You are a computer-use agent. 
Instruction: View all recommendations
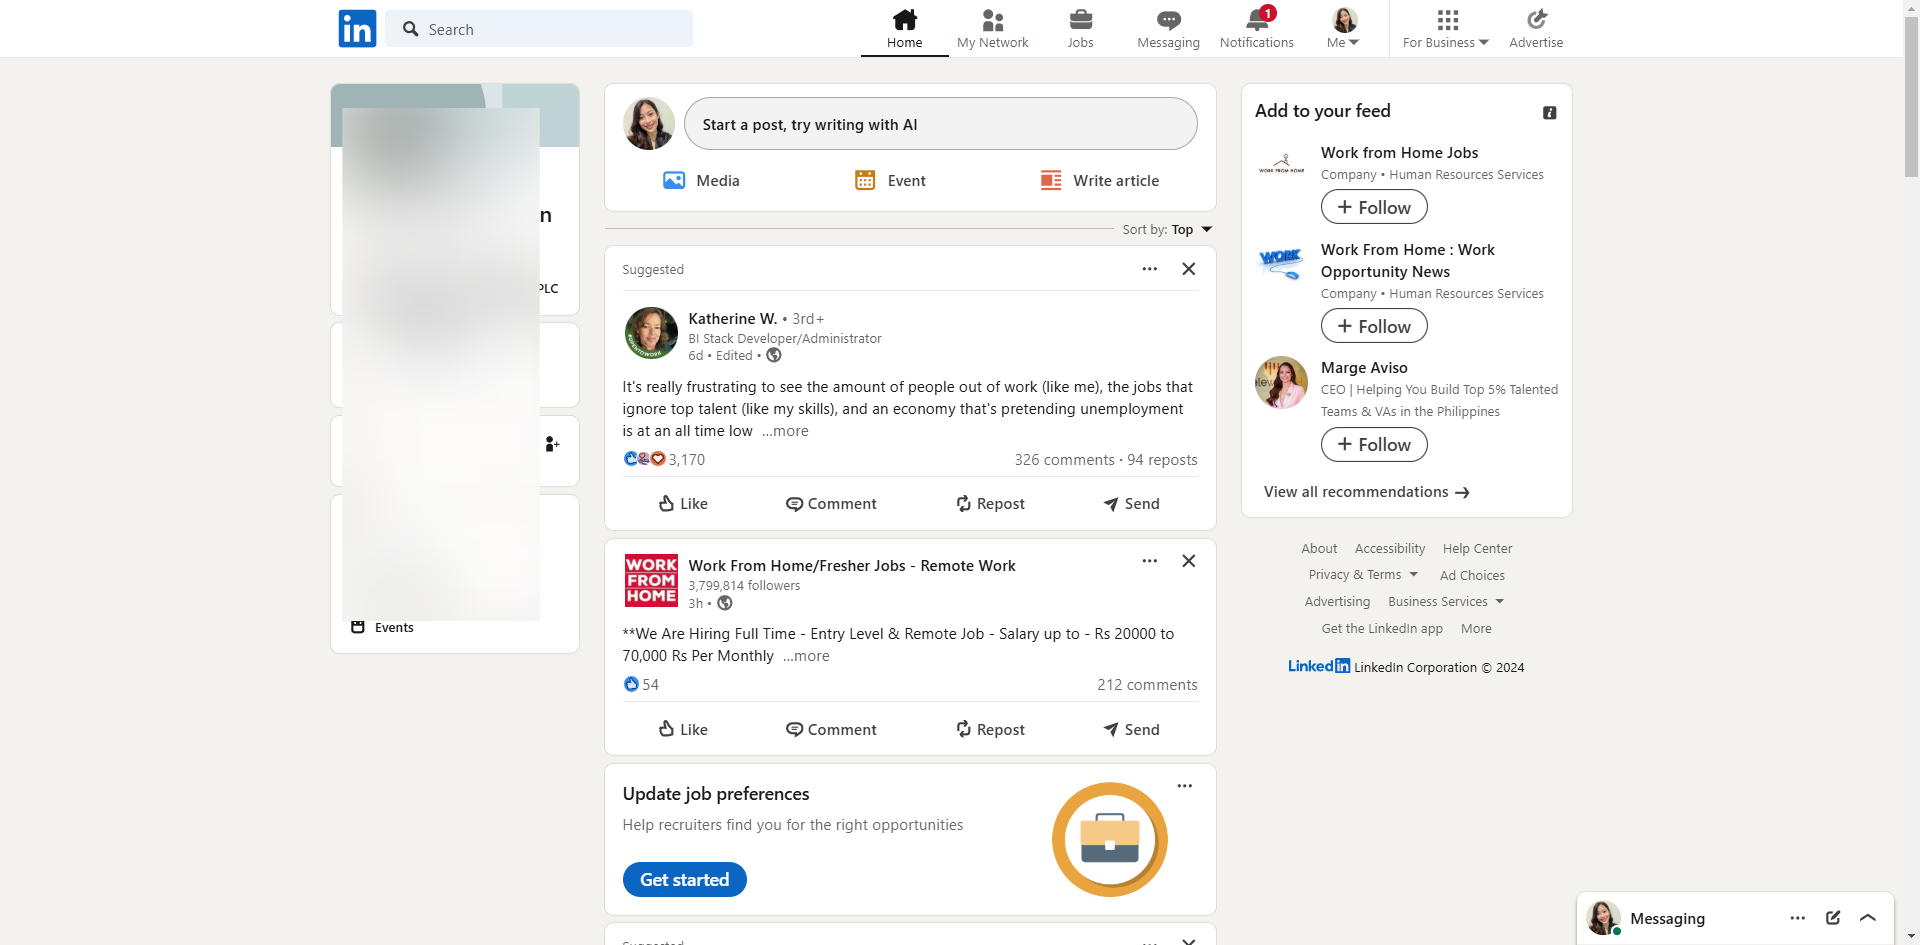1367,492
